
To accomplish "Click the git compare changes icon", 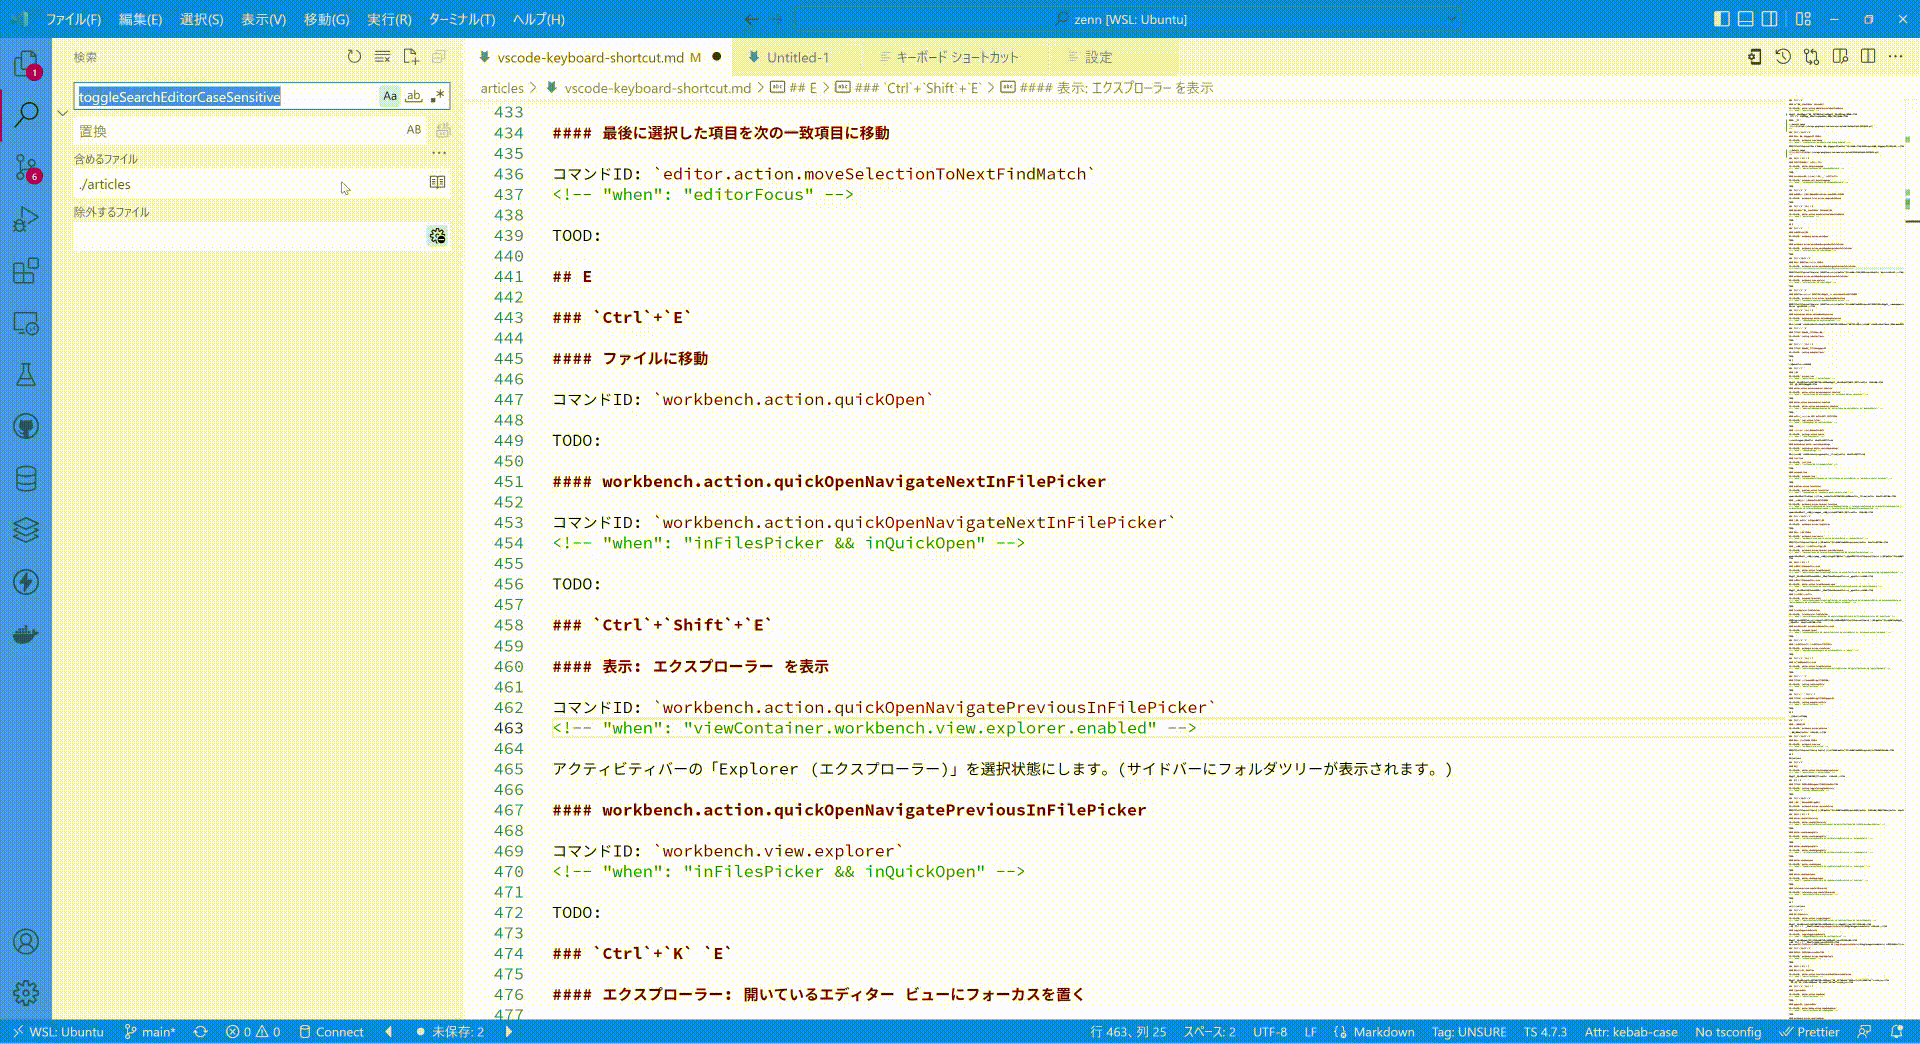I will tap(1811, 57).
